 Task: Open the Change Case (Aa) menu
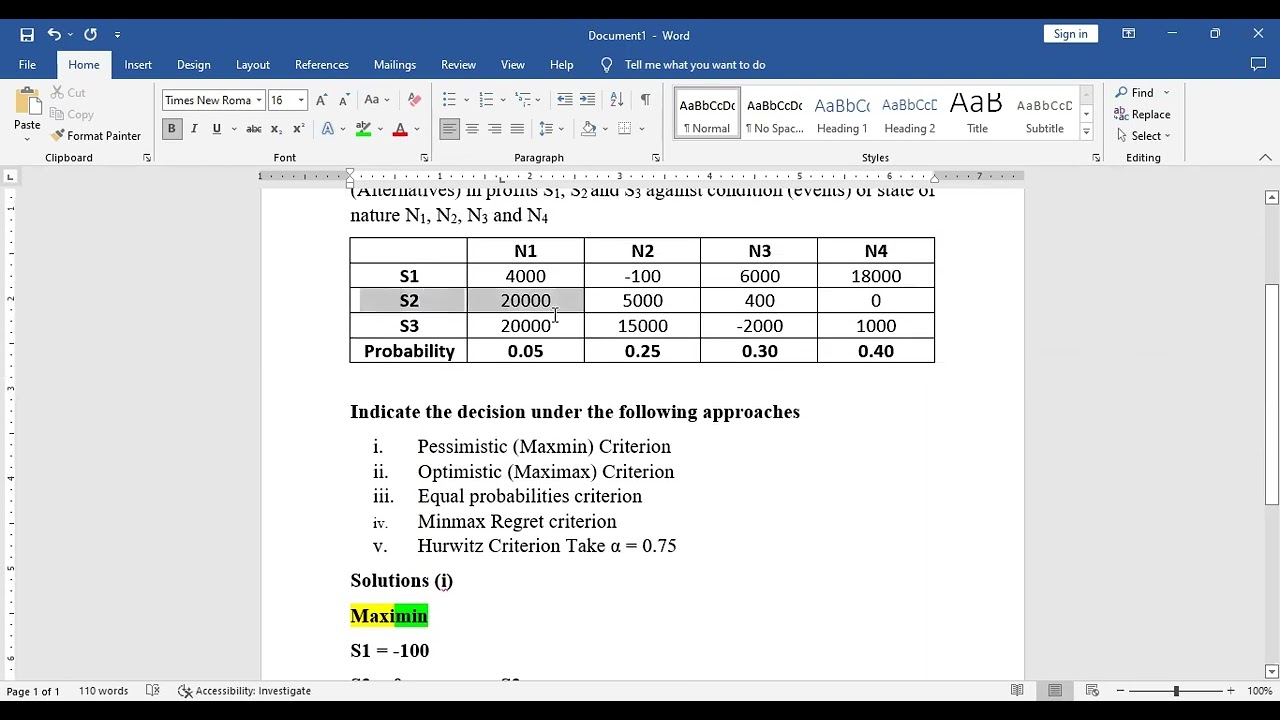(376, 100)
